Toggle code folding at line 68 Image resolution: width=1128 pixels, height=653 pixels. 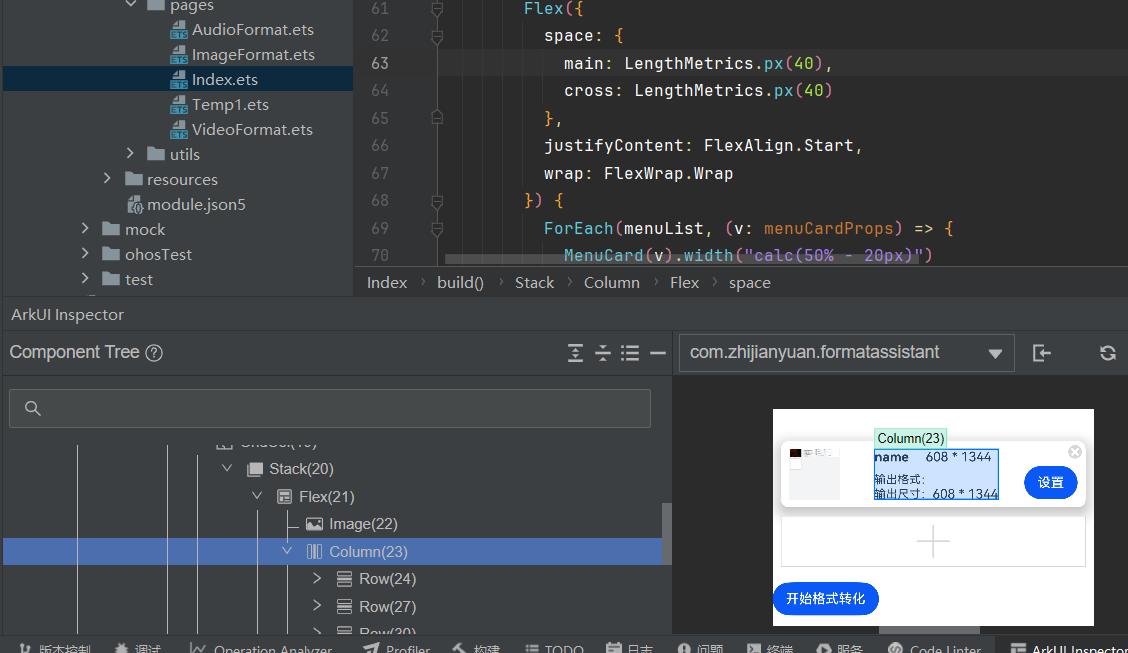click(x=437, y=201)
